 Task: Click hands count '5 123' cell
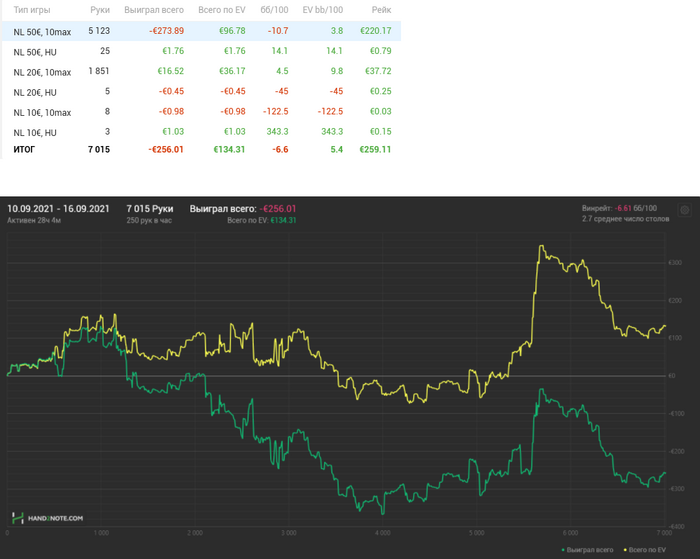click(x=99, y=31)
